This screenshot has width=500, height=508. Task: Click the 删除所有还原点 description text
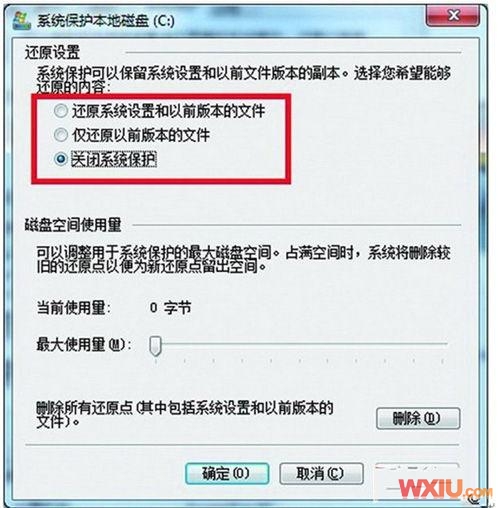pyautogui.click(x=185, y=415)
